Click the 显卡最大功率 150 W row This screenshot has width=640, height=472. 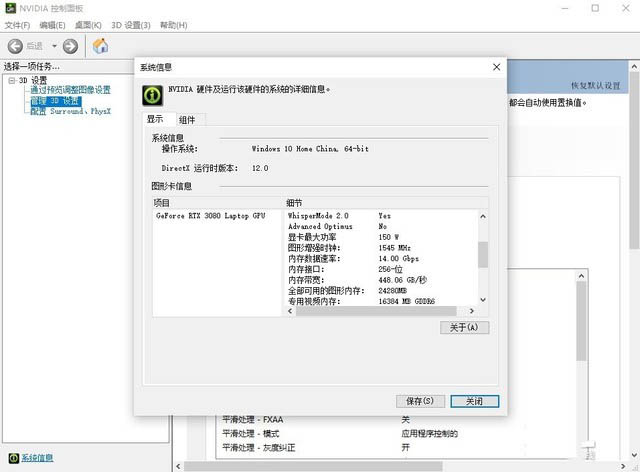(382, 237)
